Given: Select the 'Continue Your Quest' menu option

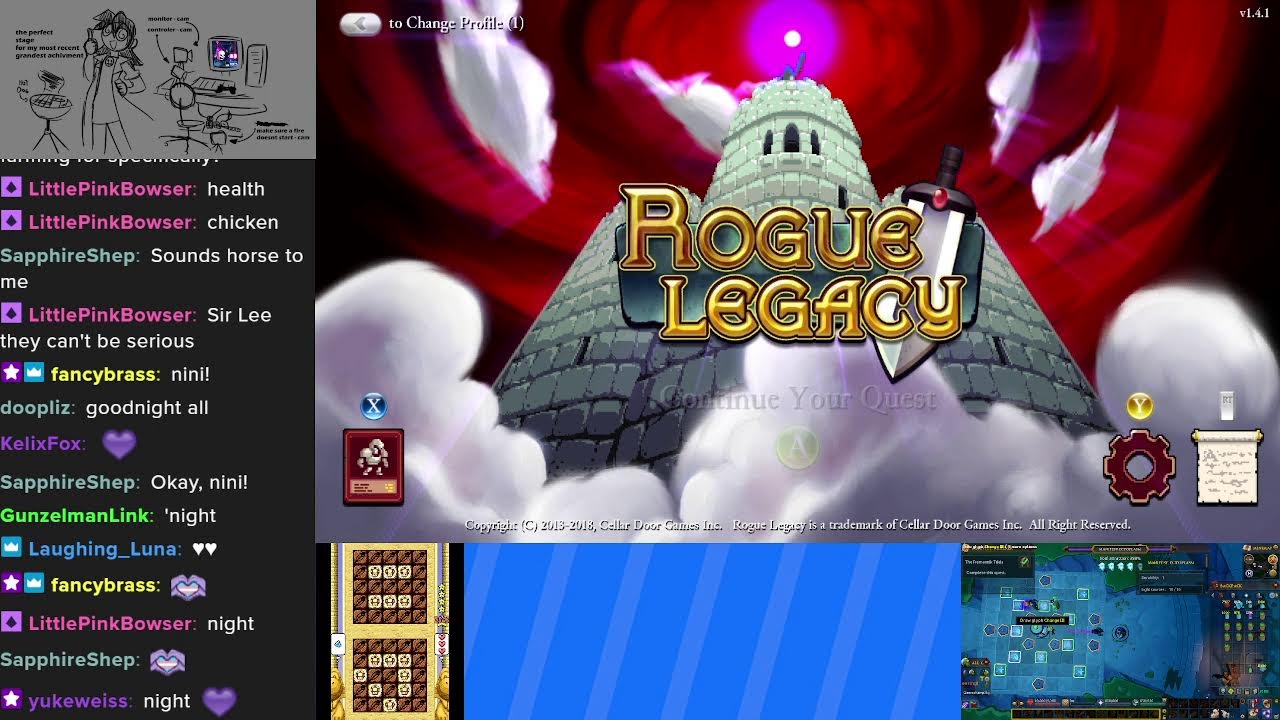Looking at the screenshot, I should [x=798, y=399].
